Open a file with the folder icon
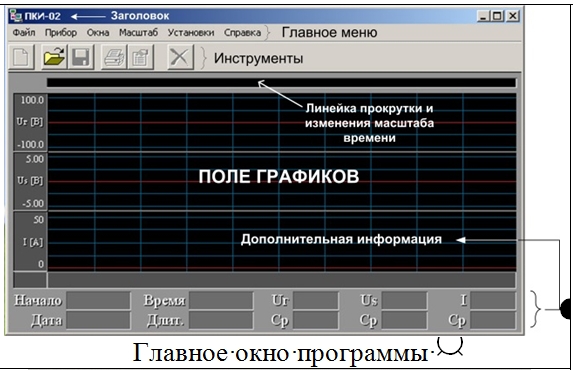 (54, 57)
